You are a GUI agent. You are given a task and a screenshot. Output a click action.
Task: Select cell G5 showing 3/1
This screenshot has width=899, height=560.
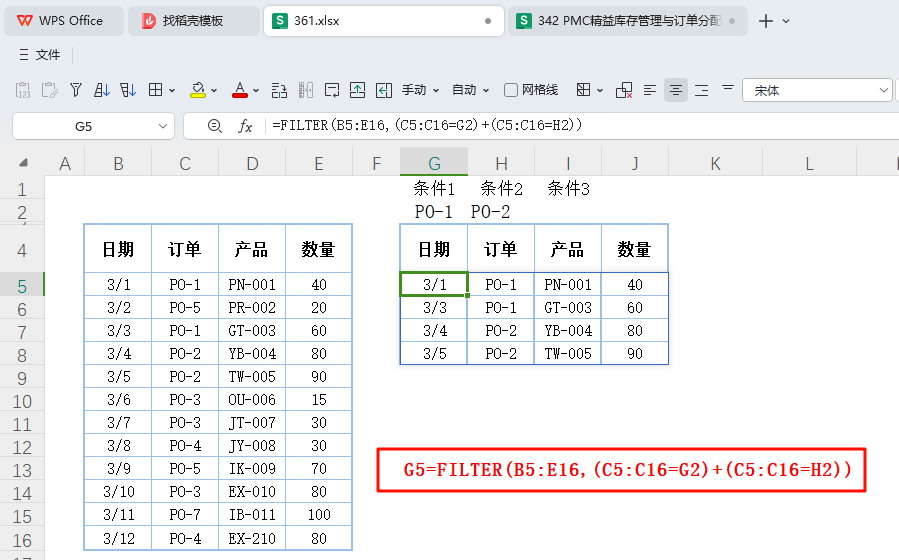(434, 284)
